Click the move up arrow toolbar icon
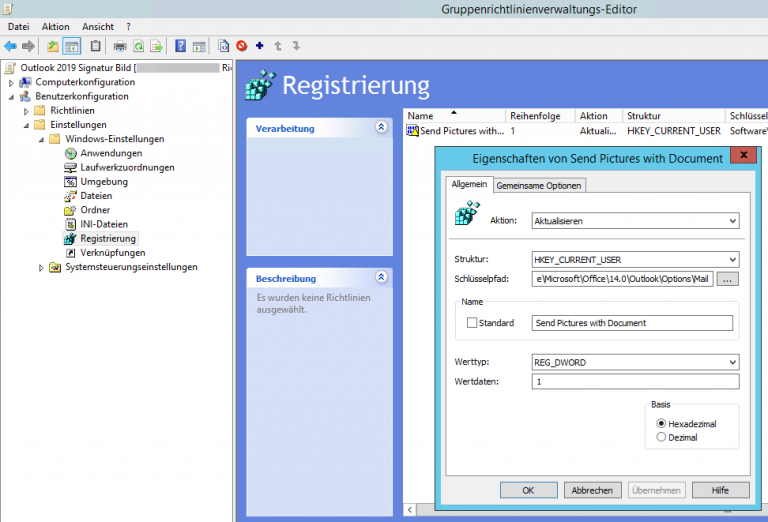 pos(278,46)
